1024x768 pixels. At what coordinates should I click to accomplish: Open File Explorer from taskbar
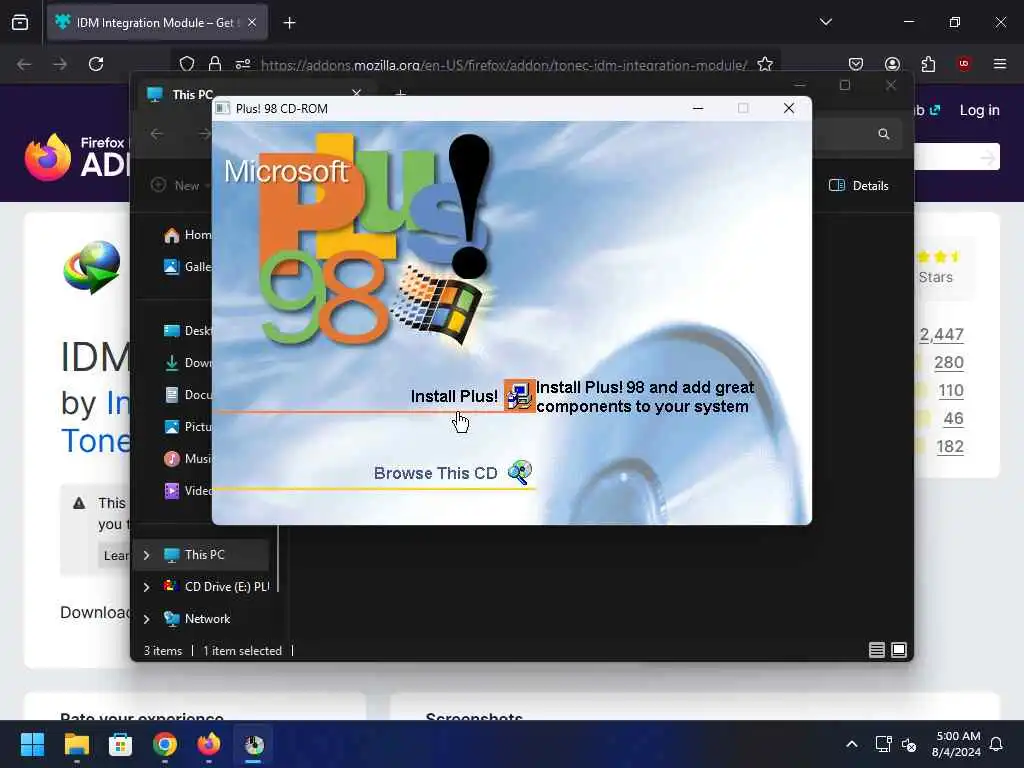(x=76, y=744)
